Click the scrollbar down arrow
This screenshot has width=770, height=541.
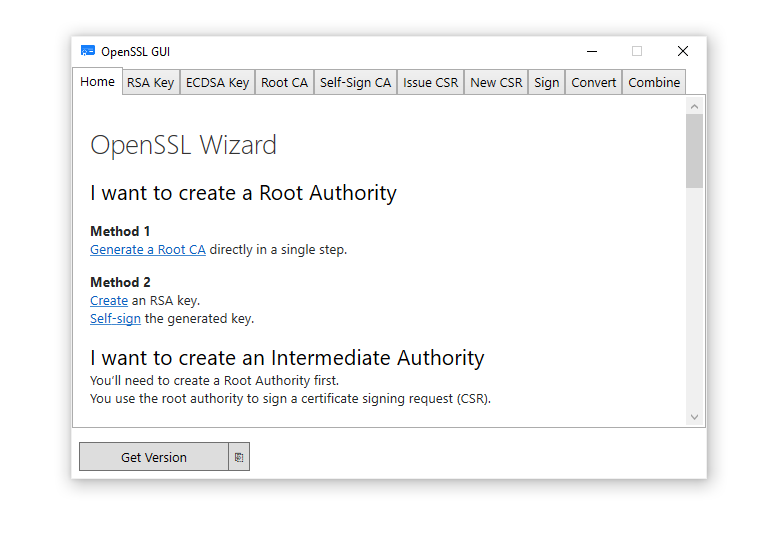coord(694,417)
